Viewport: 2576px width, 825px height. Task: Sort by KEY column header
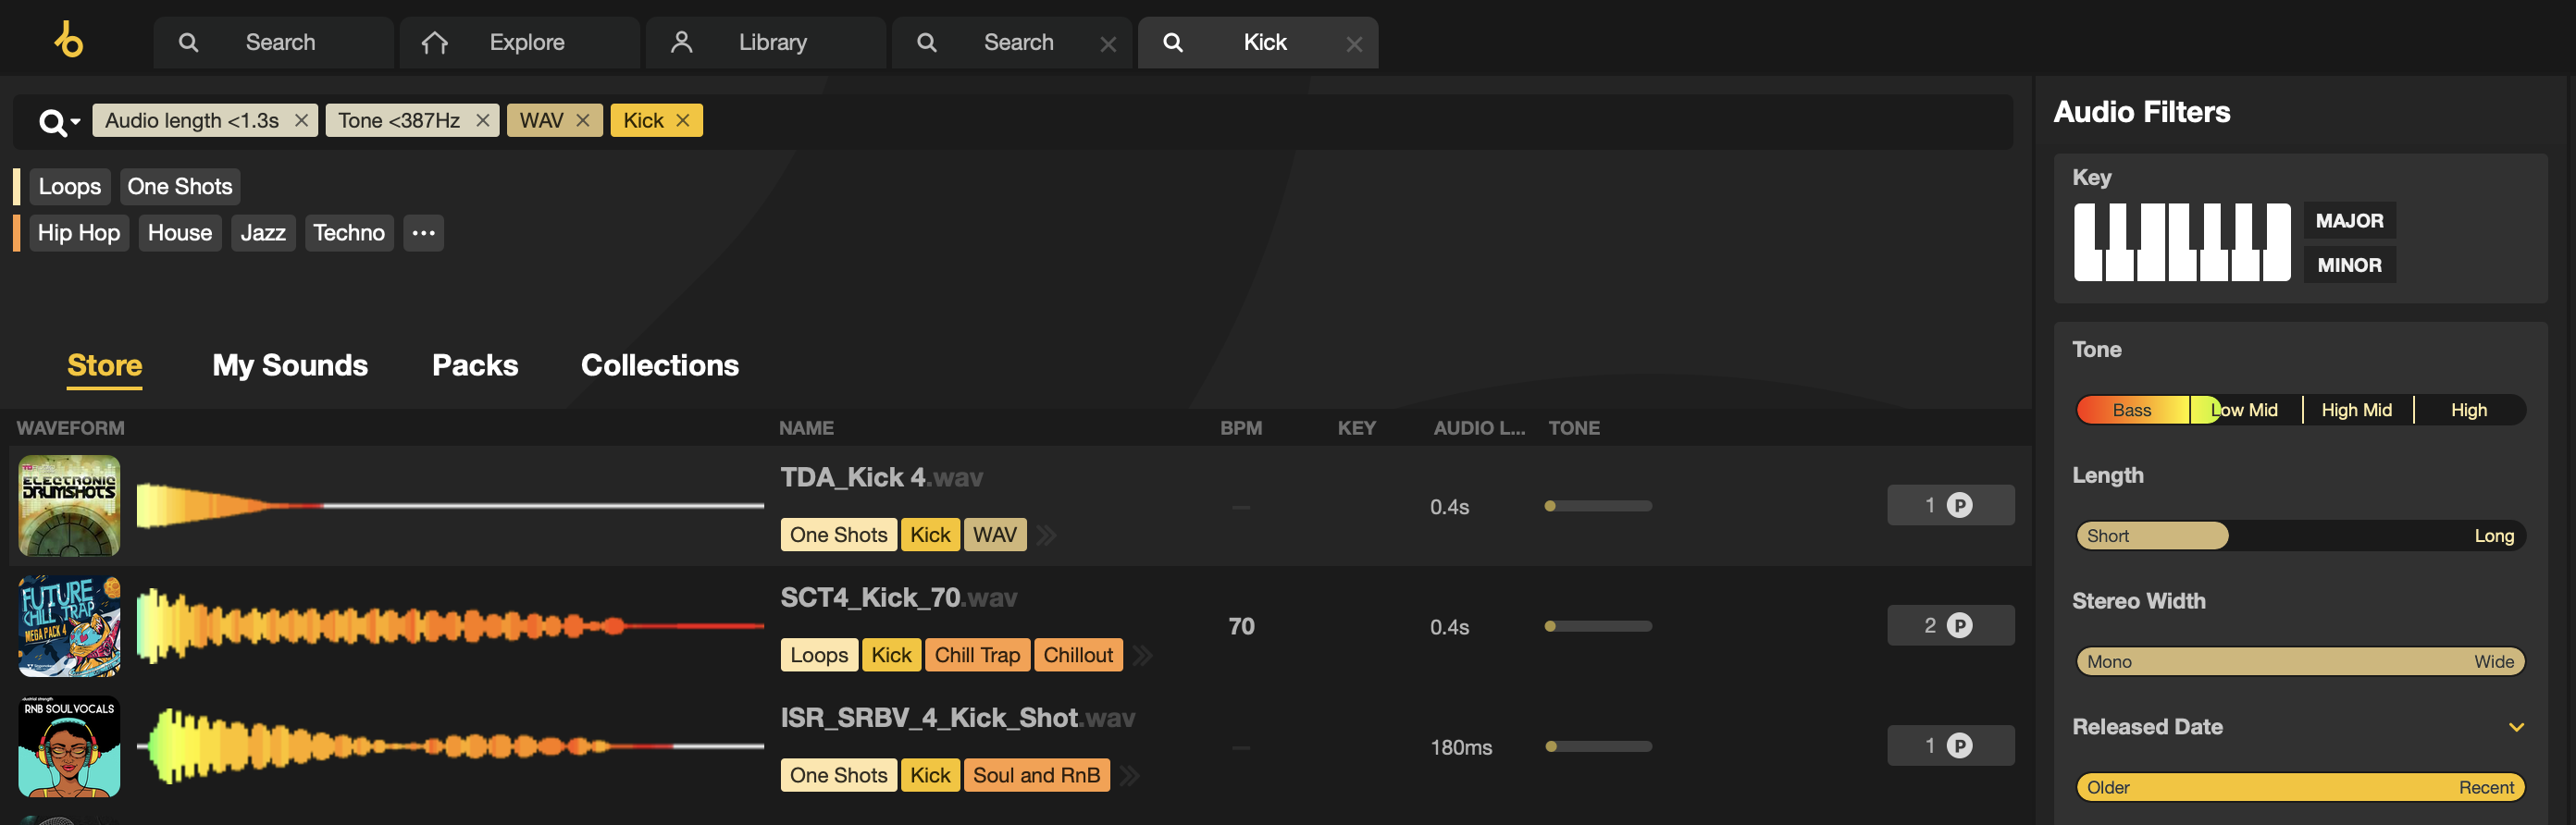[1357, 428]
